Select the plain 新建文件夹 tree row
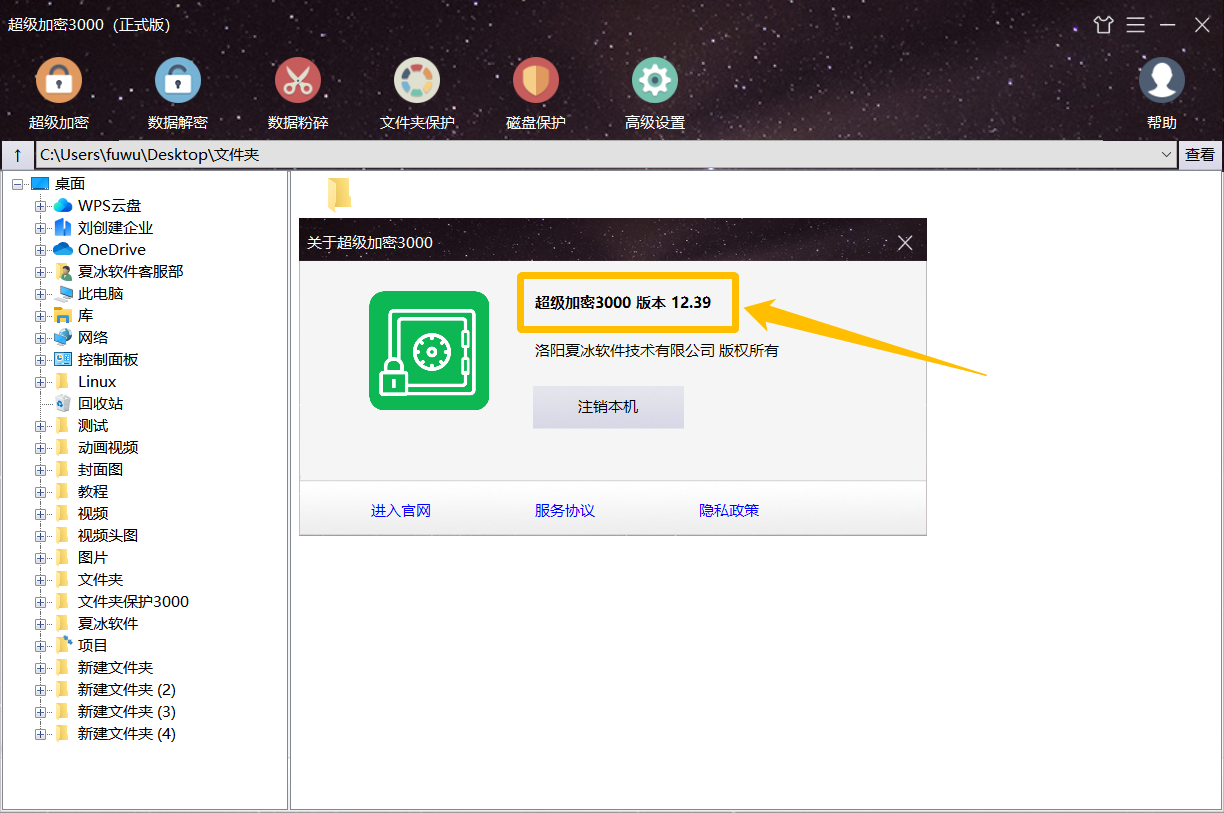The width and height of the screenshot is (1224, 813). pos(116,667)
